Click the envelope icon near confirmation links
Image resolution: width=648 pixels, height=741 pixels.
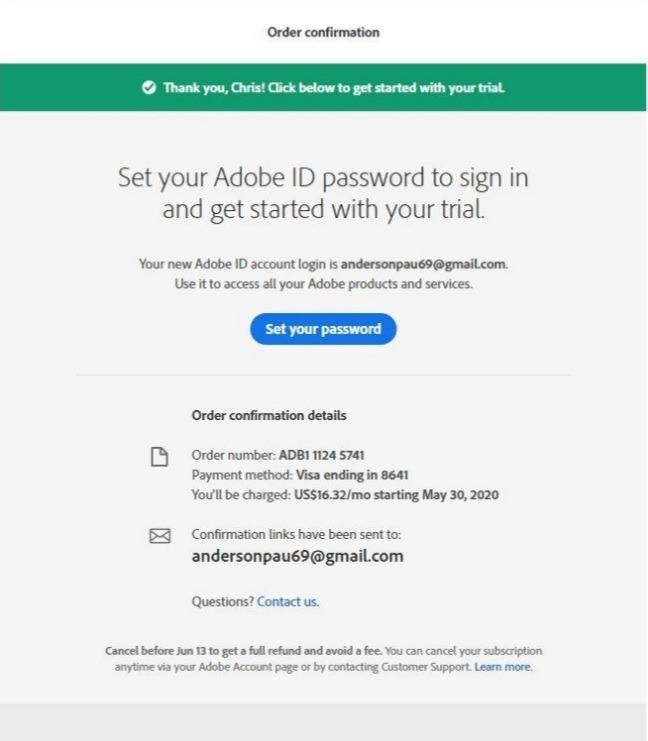(159, 536)
